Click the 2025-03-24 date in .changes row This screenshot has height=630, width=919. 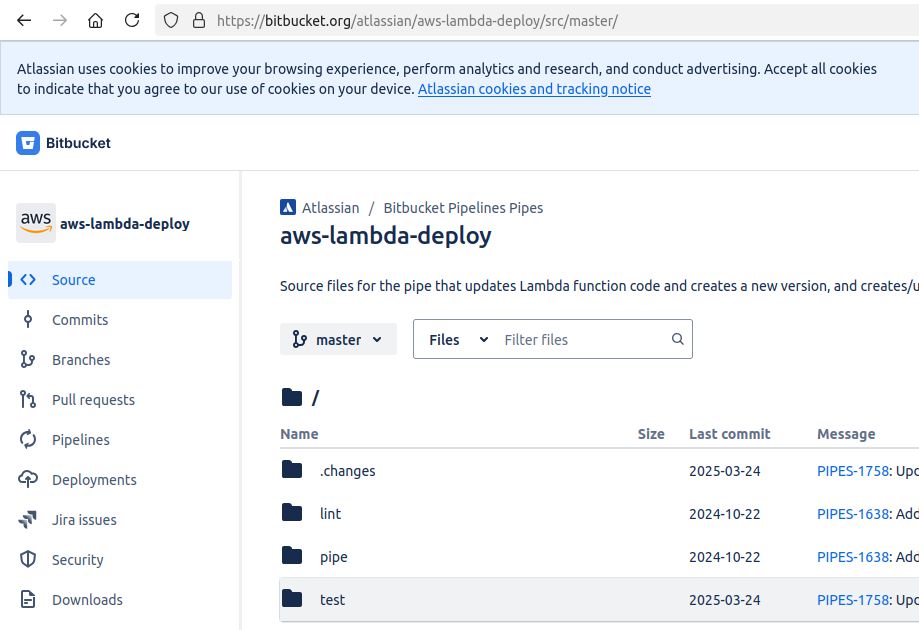point(724,471)
